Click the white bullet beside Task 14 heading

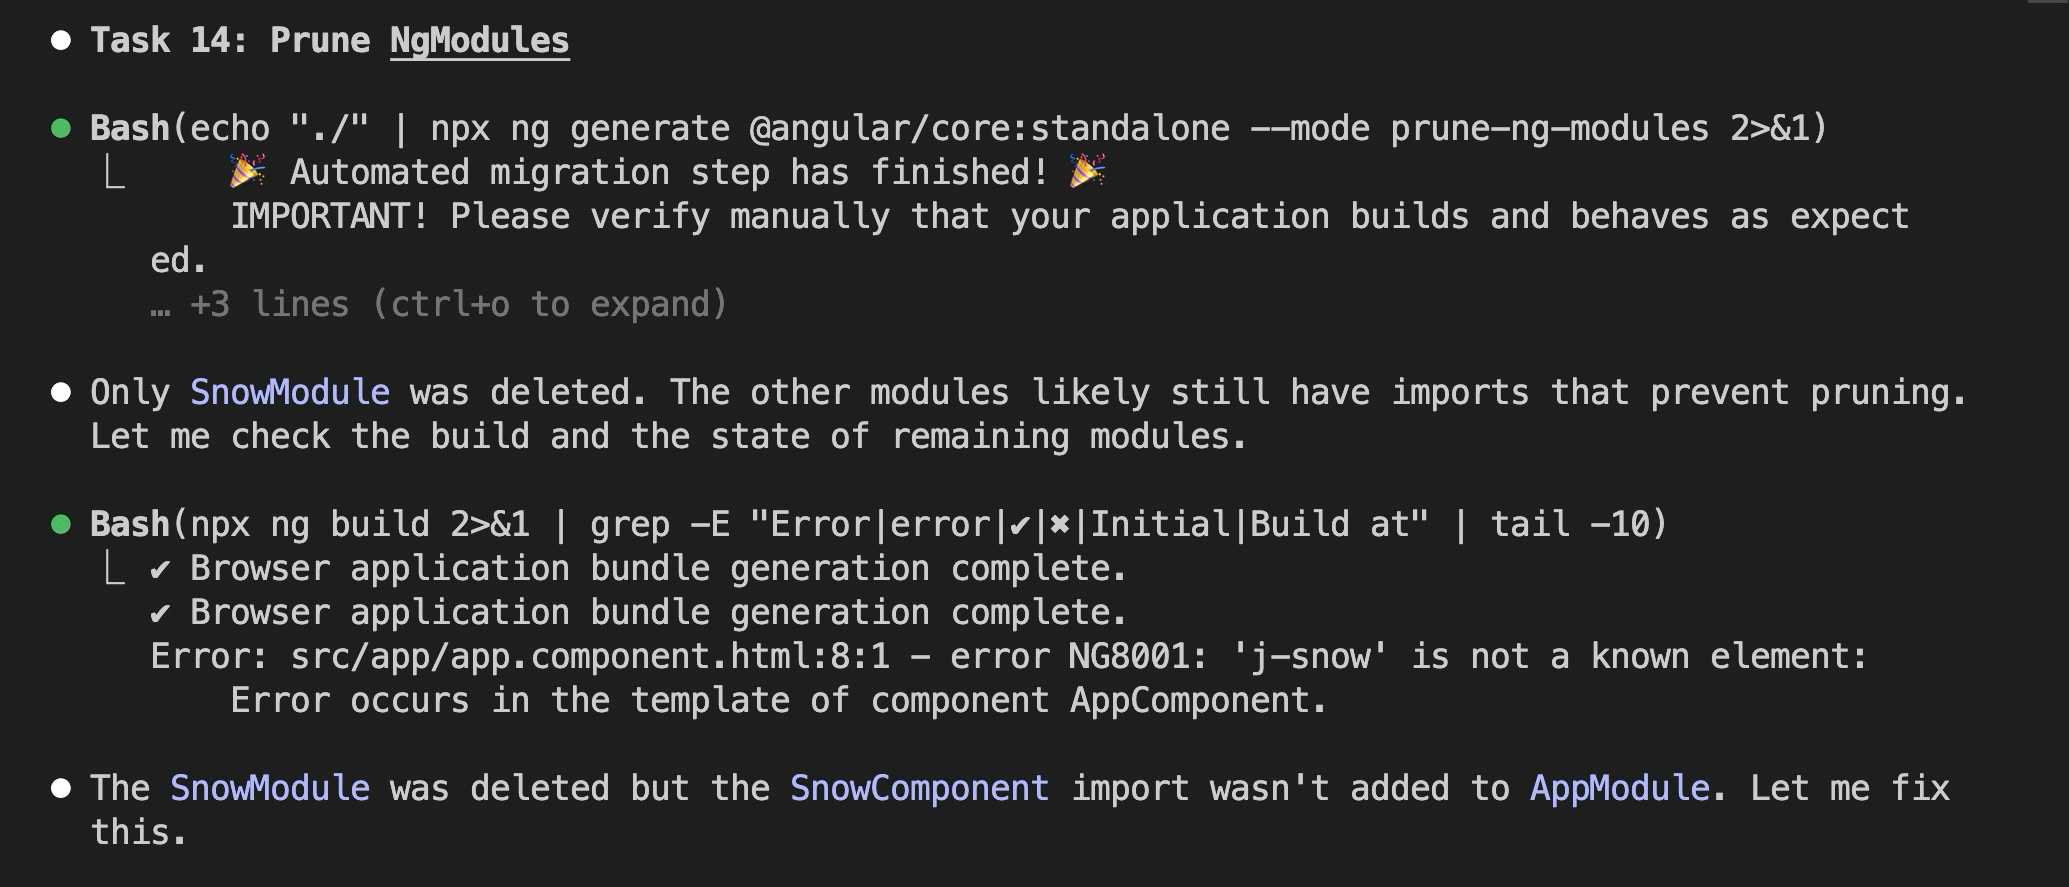click(x=61, y=40)
